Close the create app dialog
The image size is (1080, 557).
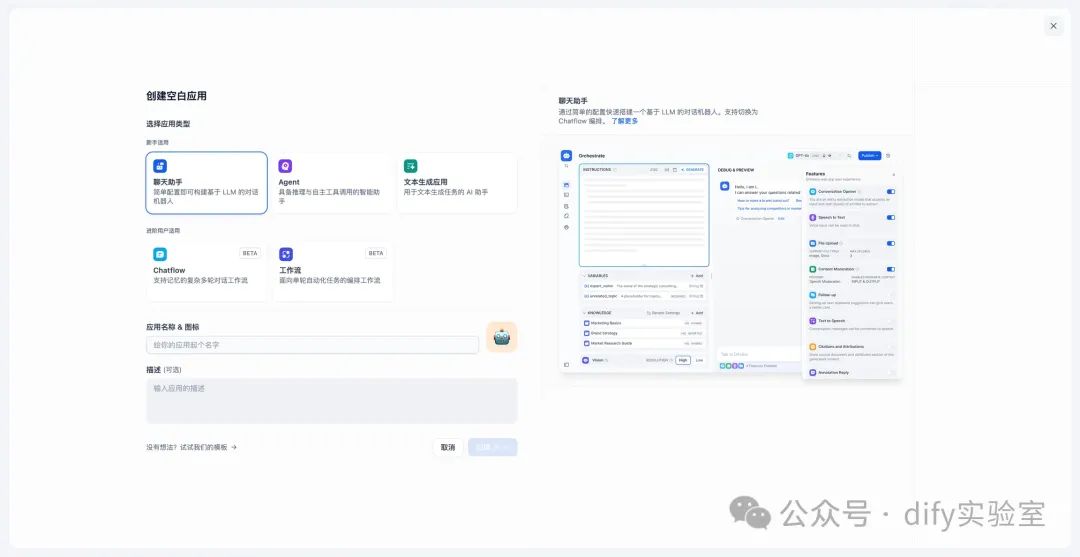tap(1053, 26)
